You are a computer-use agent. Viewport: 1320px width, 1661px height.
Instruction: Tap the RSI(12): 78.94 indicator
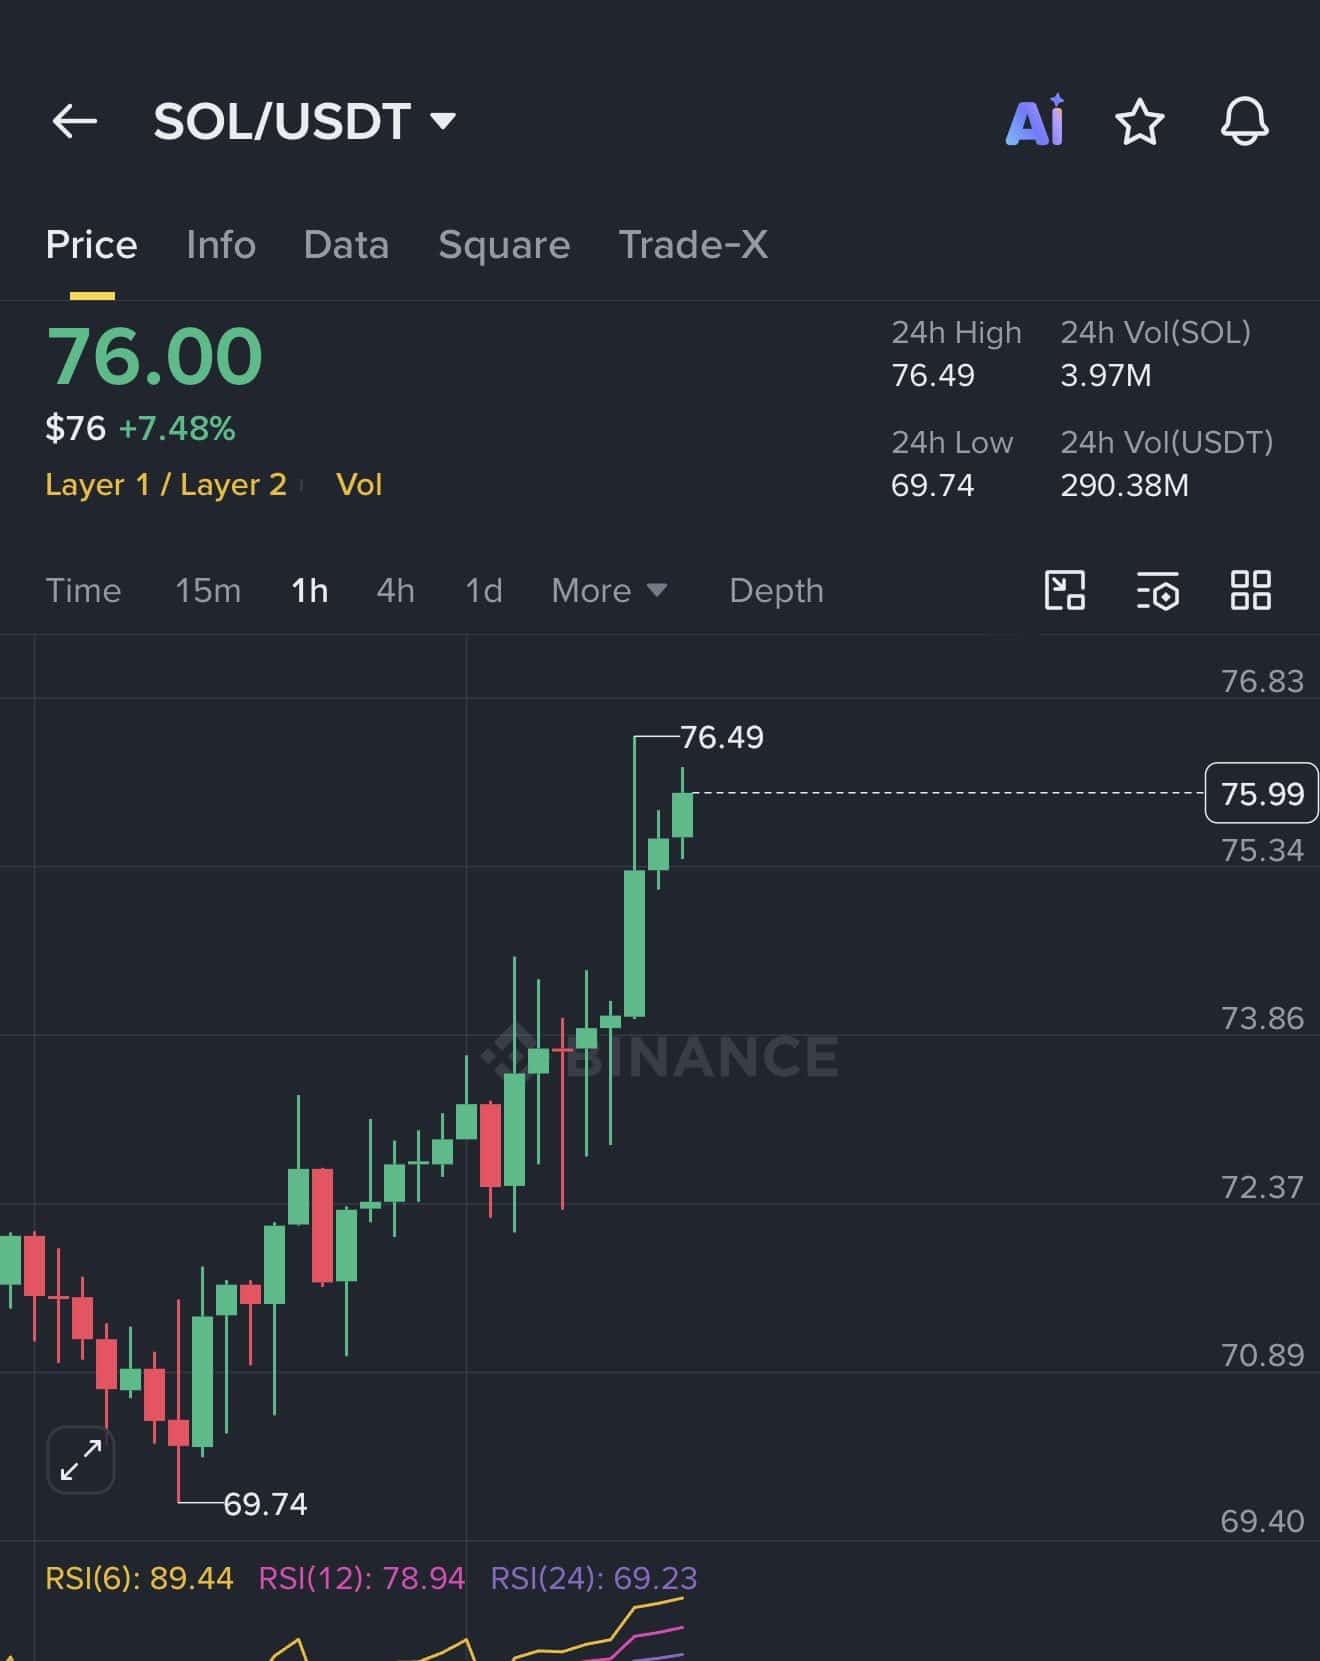tap(362, 1578)
